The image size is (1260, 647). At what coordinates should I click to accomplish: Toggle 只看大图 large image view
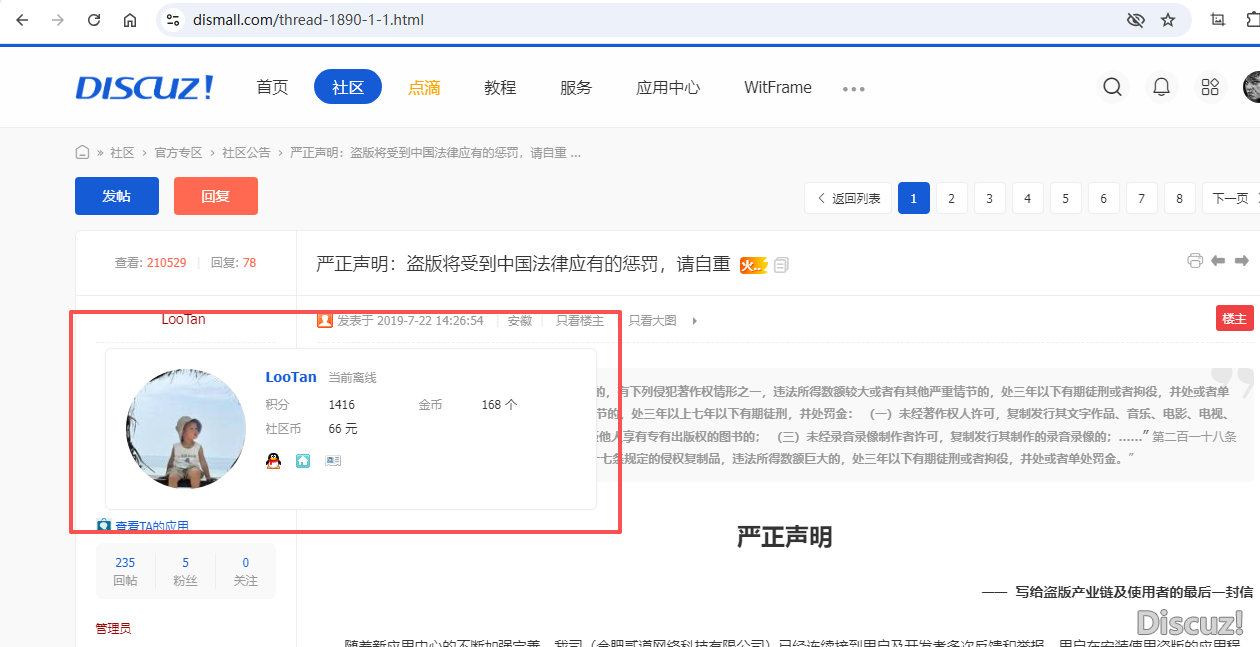pos(652,321)
